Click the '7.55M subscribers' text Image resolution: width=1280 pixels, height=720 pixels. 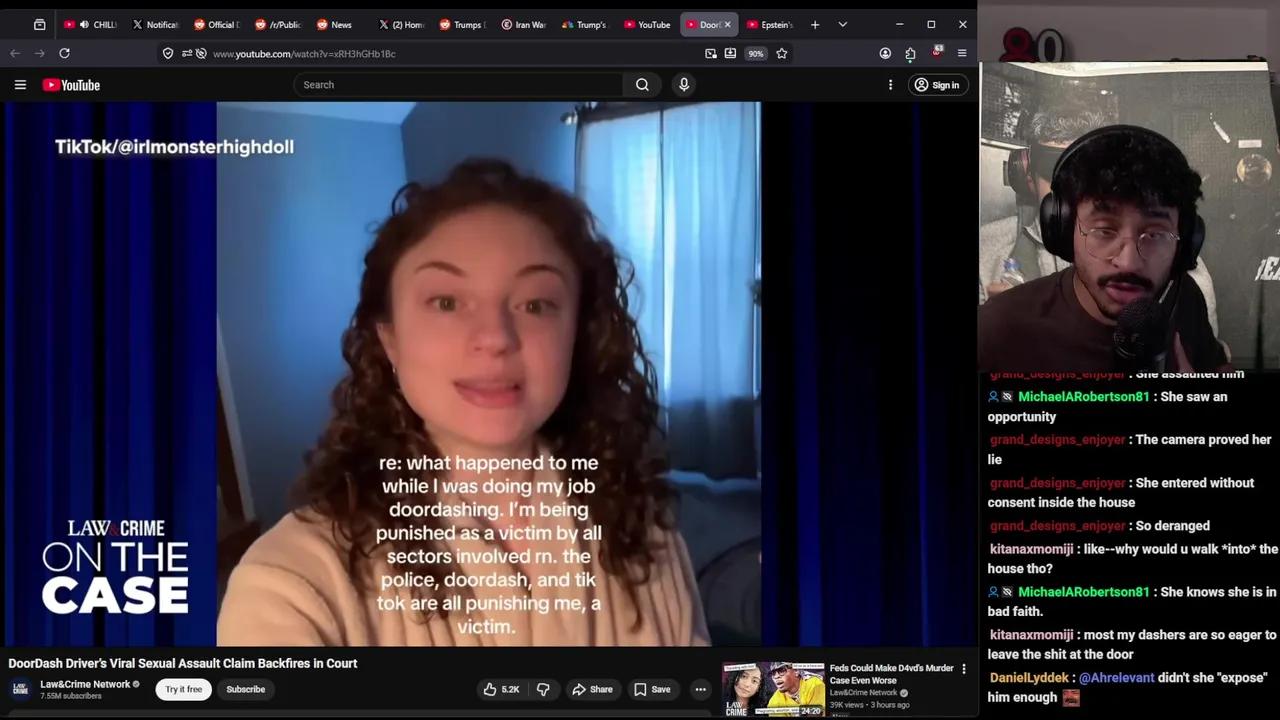click(71, 696)
